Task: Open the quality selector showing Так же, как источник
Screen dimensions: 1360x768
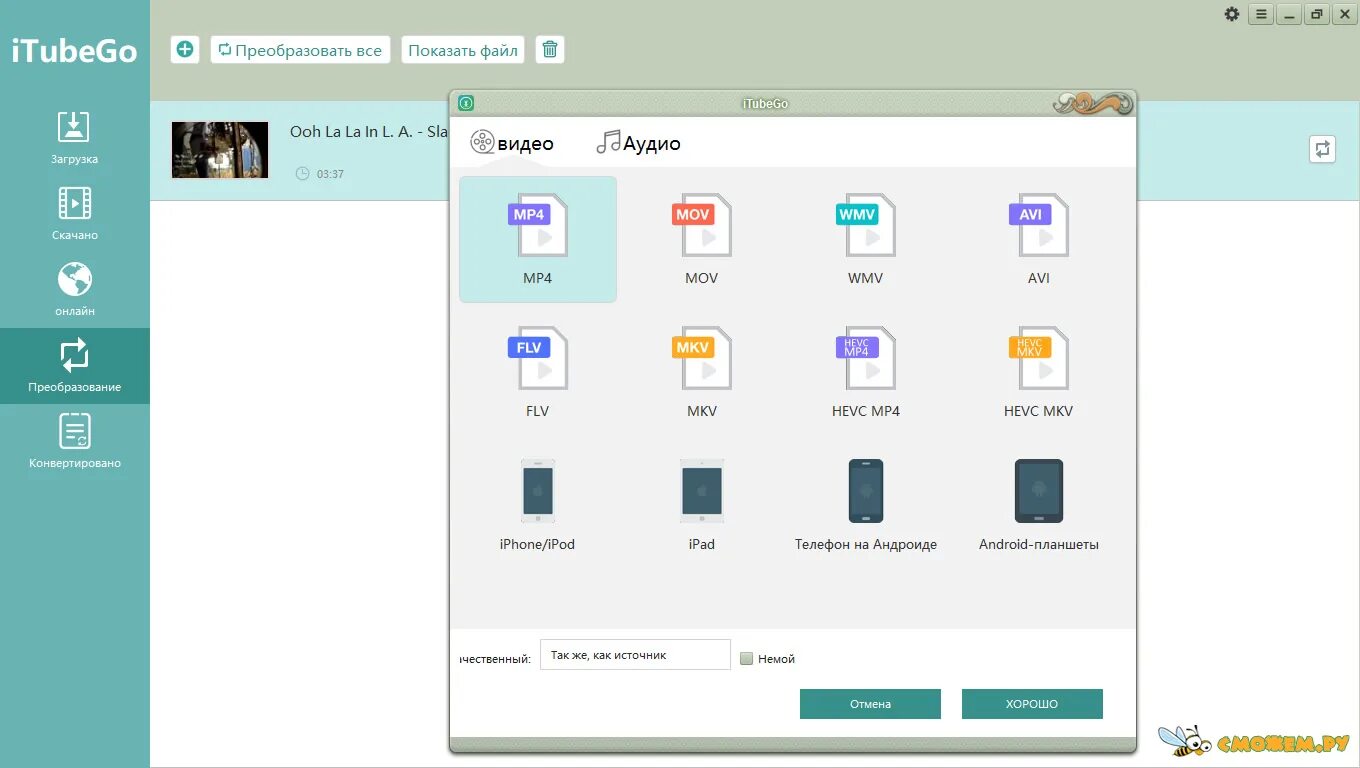Action: click(635, 654)
